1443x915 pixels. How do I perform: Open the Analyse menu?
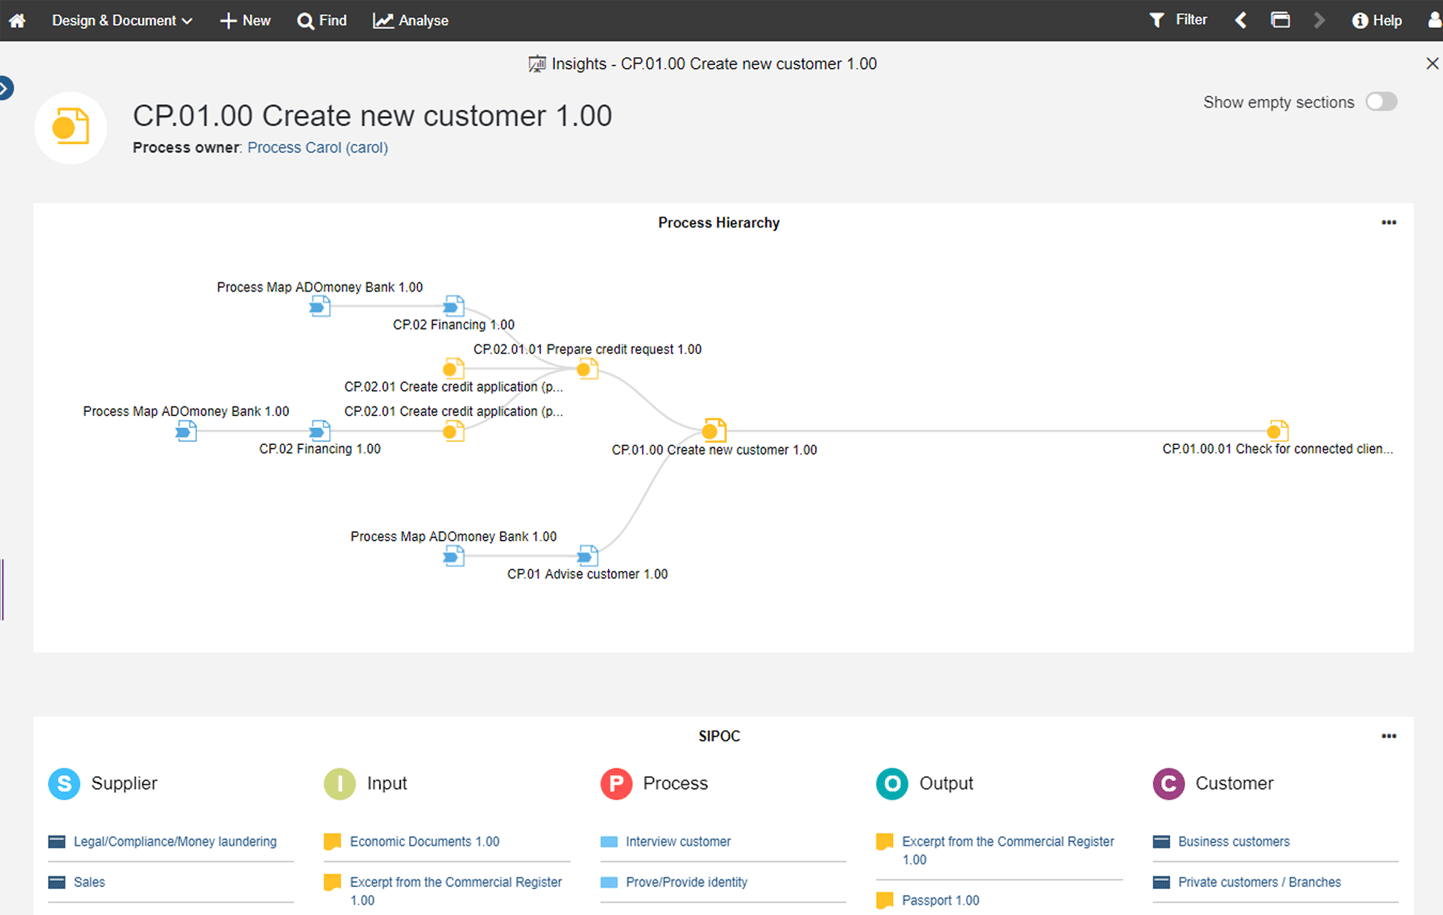coord(411,20)
